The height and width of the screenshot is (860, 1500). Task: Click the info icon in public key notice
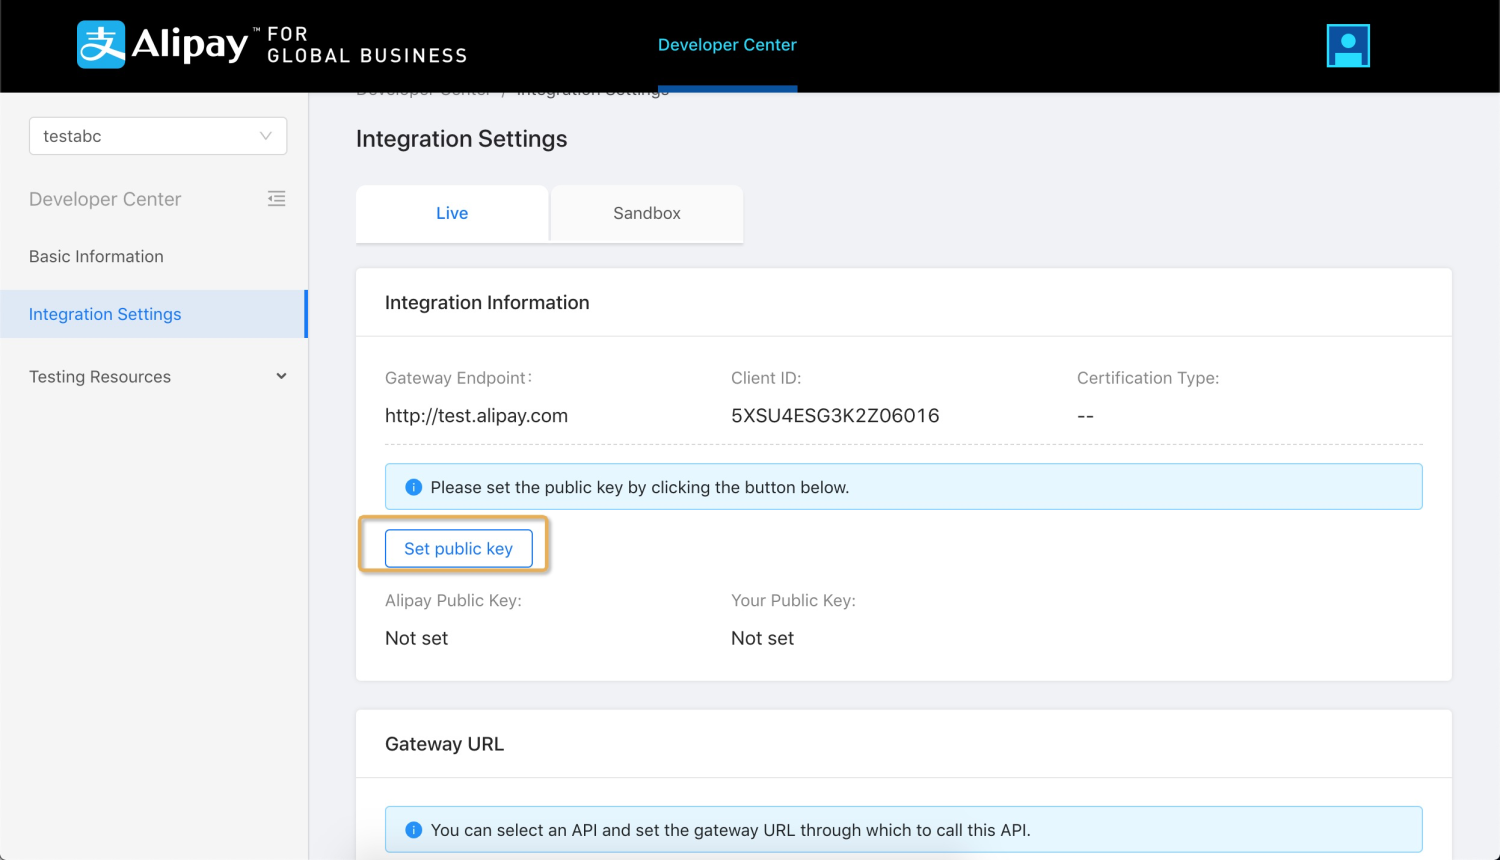point(413,487)
